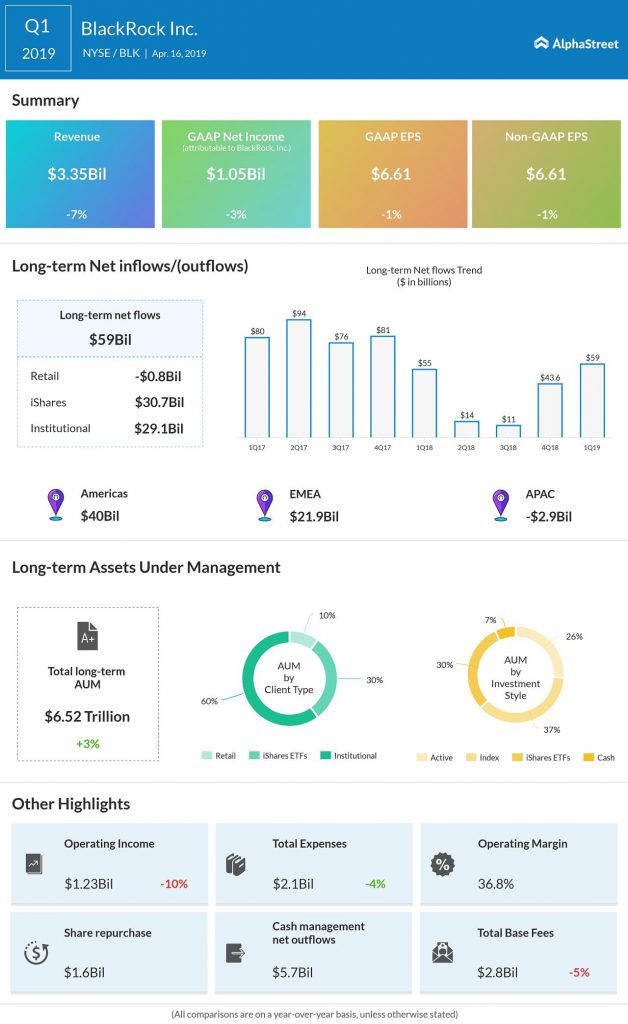Click the 4Q17 bar showing $81
Viewport: 628px width, 1024px height.
point(383,387)
